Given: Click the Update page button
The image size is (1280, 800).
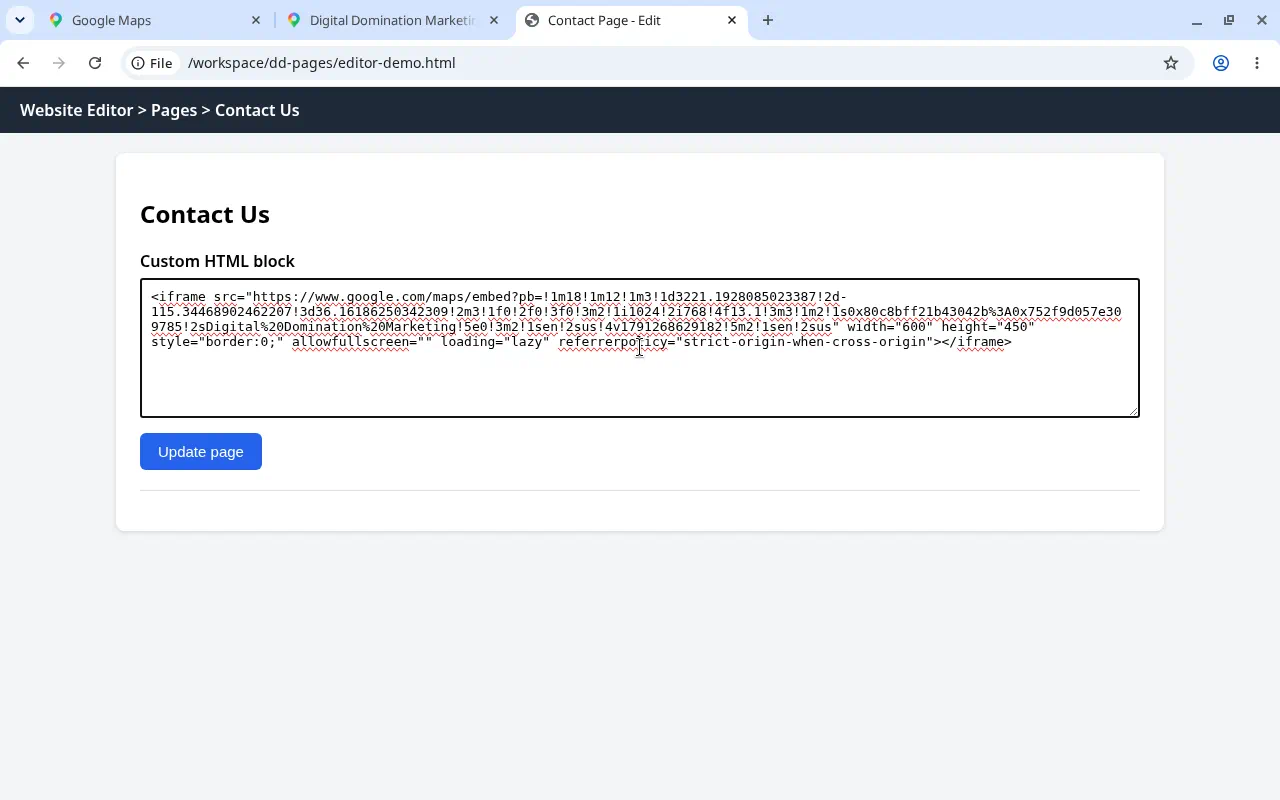Looking at the screenshot, I should pyautogui.click(x=201, y=451).
